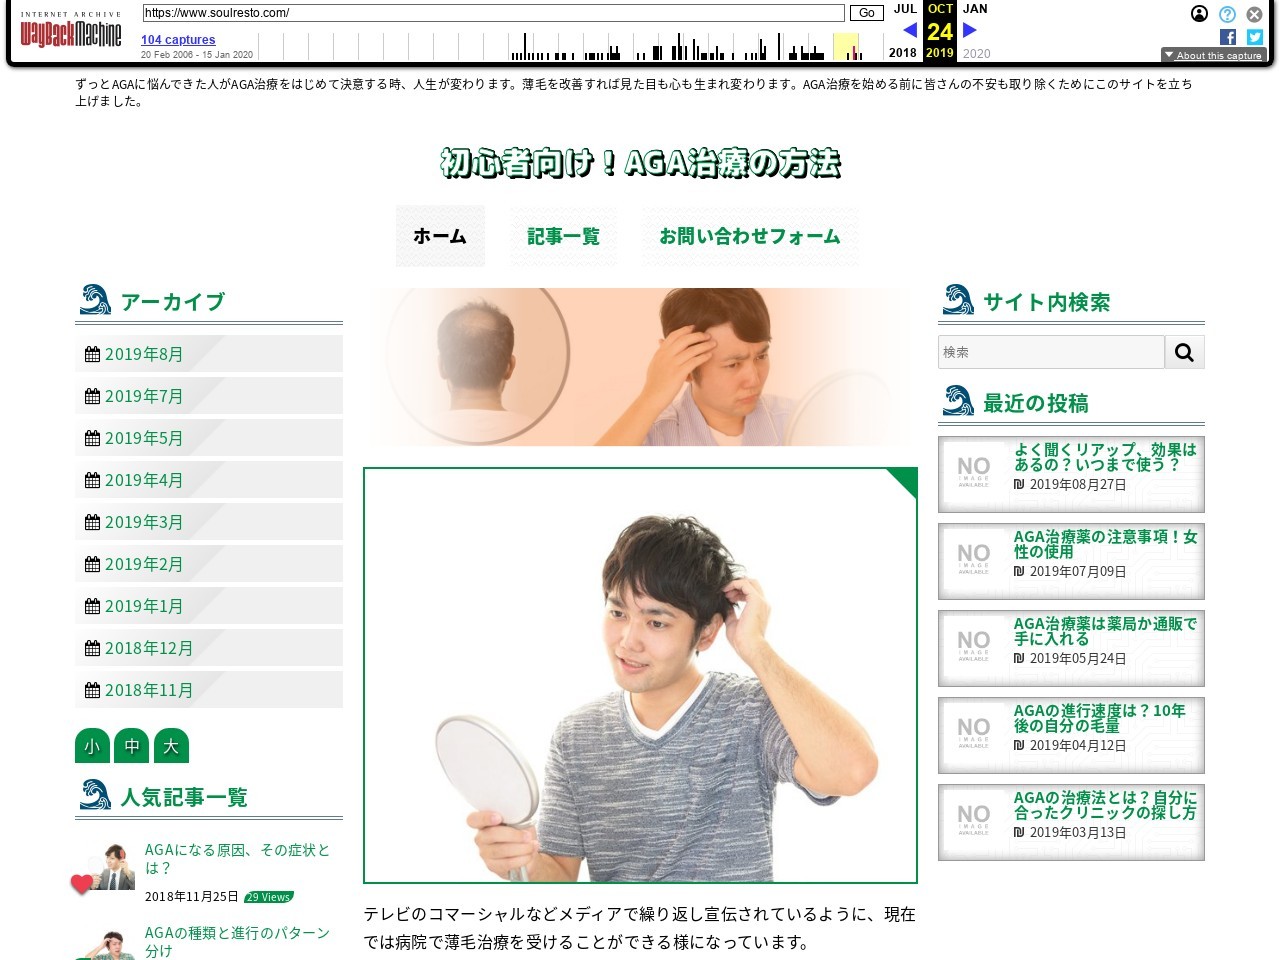Open お問い合わせフォーム contact page
Screen dimensions: 1280x960
[x=749, y=236]
